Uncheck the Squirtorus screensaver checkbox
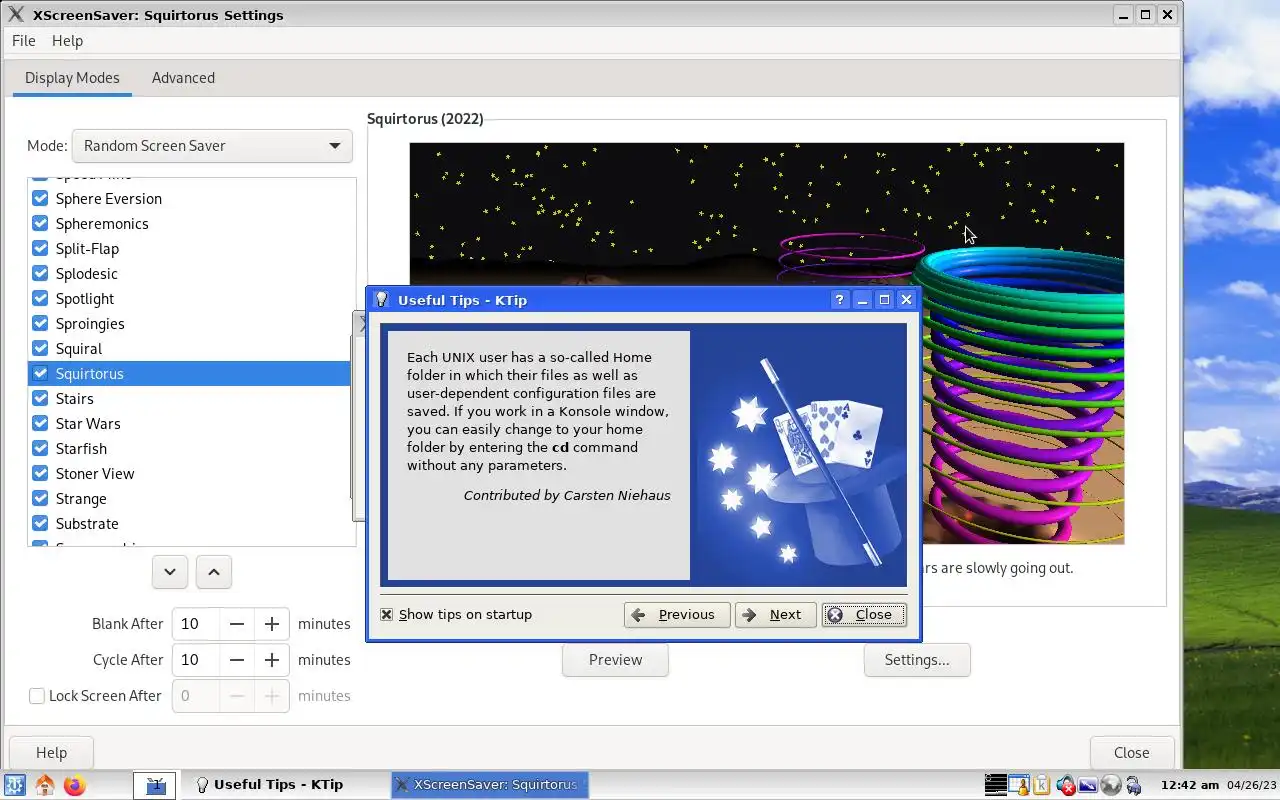 40,373
